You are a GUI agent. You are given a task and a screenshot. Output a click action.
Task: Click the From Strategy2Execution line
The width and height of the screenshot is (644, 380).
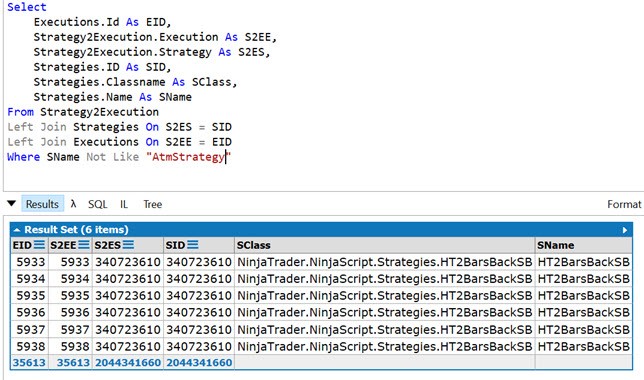point(83,112)
